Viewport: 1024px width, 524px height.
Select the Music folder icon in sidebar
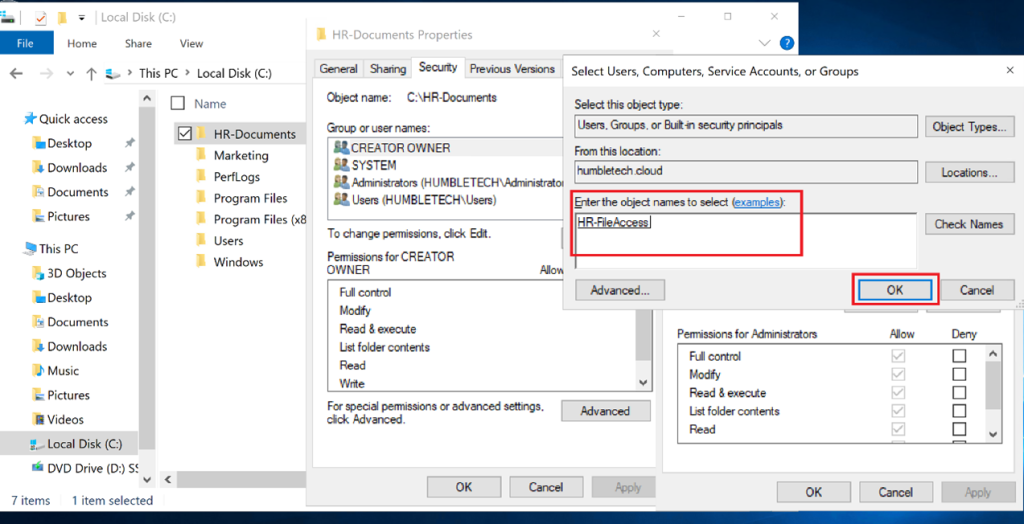[x=38, y=371]
